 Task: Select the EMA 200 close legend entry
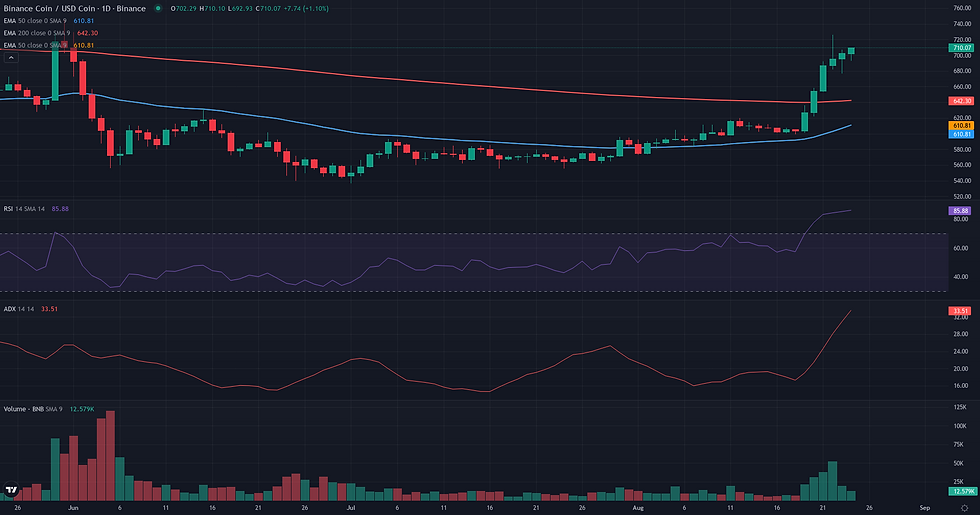click(51, 33)
